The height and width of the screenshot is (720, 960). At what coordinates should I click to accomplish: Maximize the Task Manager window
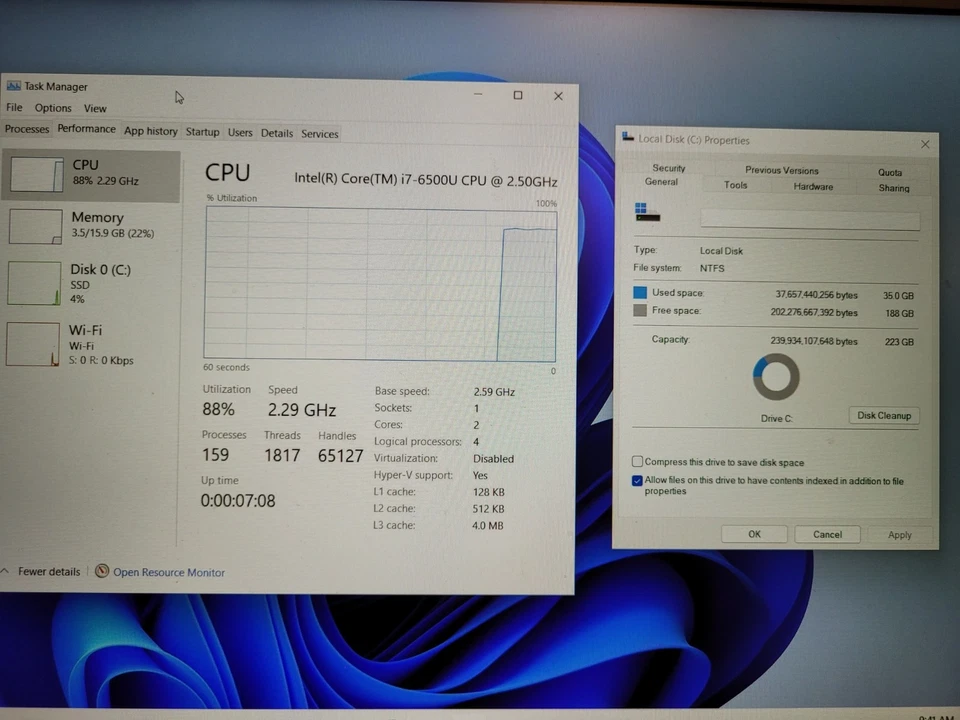pos(517,95)
